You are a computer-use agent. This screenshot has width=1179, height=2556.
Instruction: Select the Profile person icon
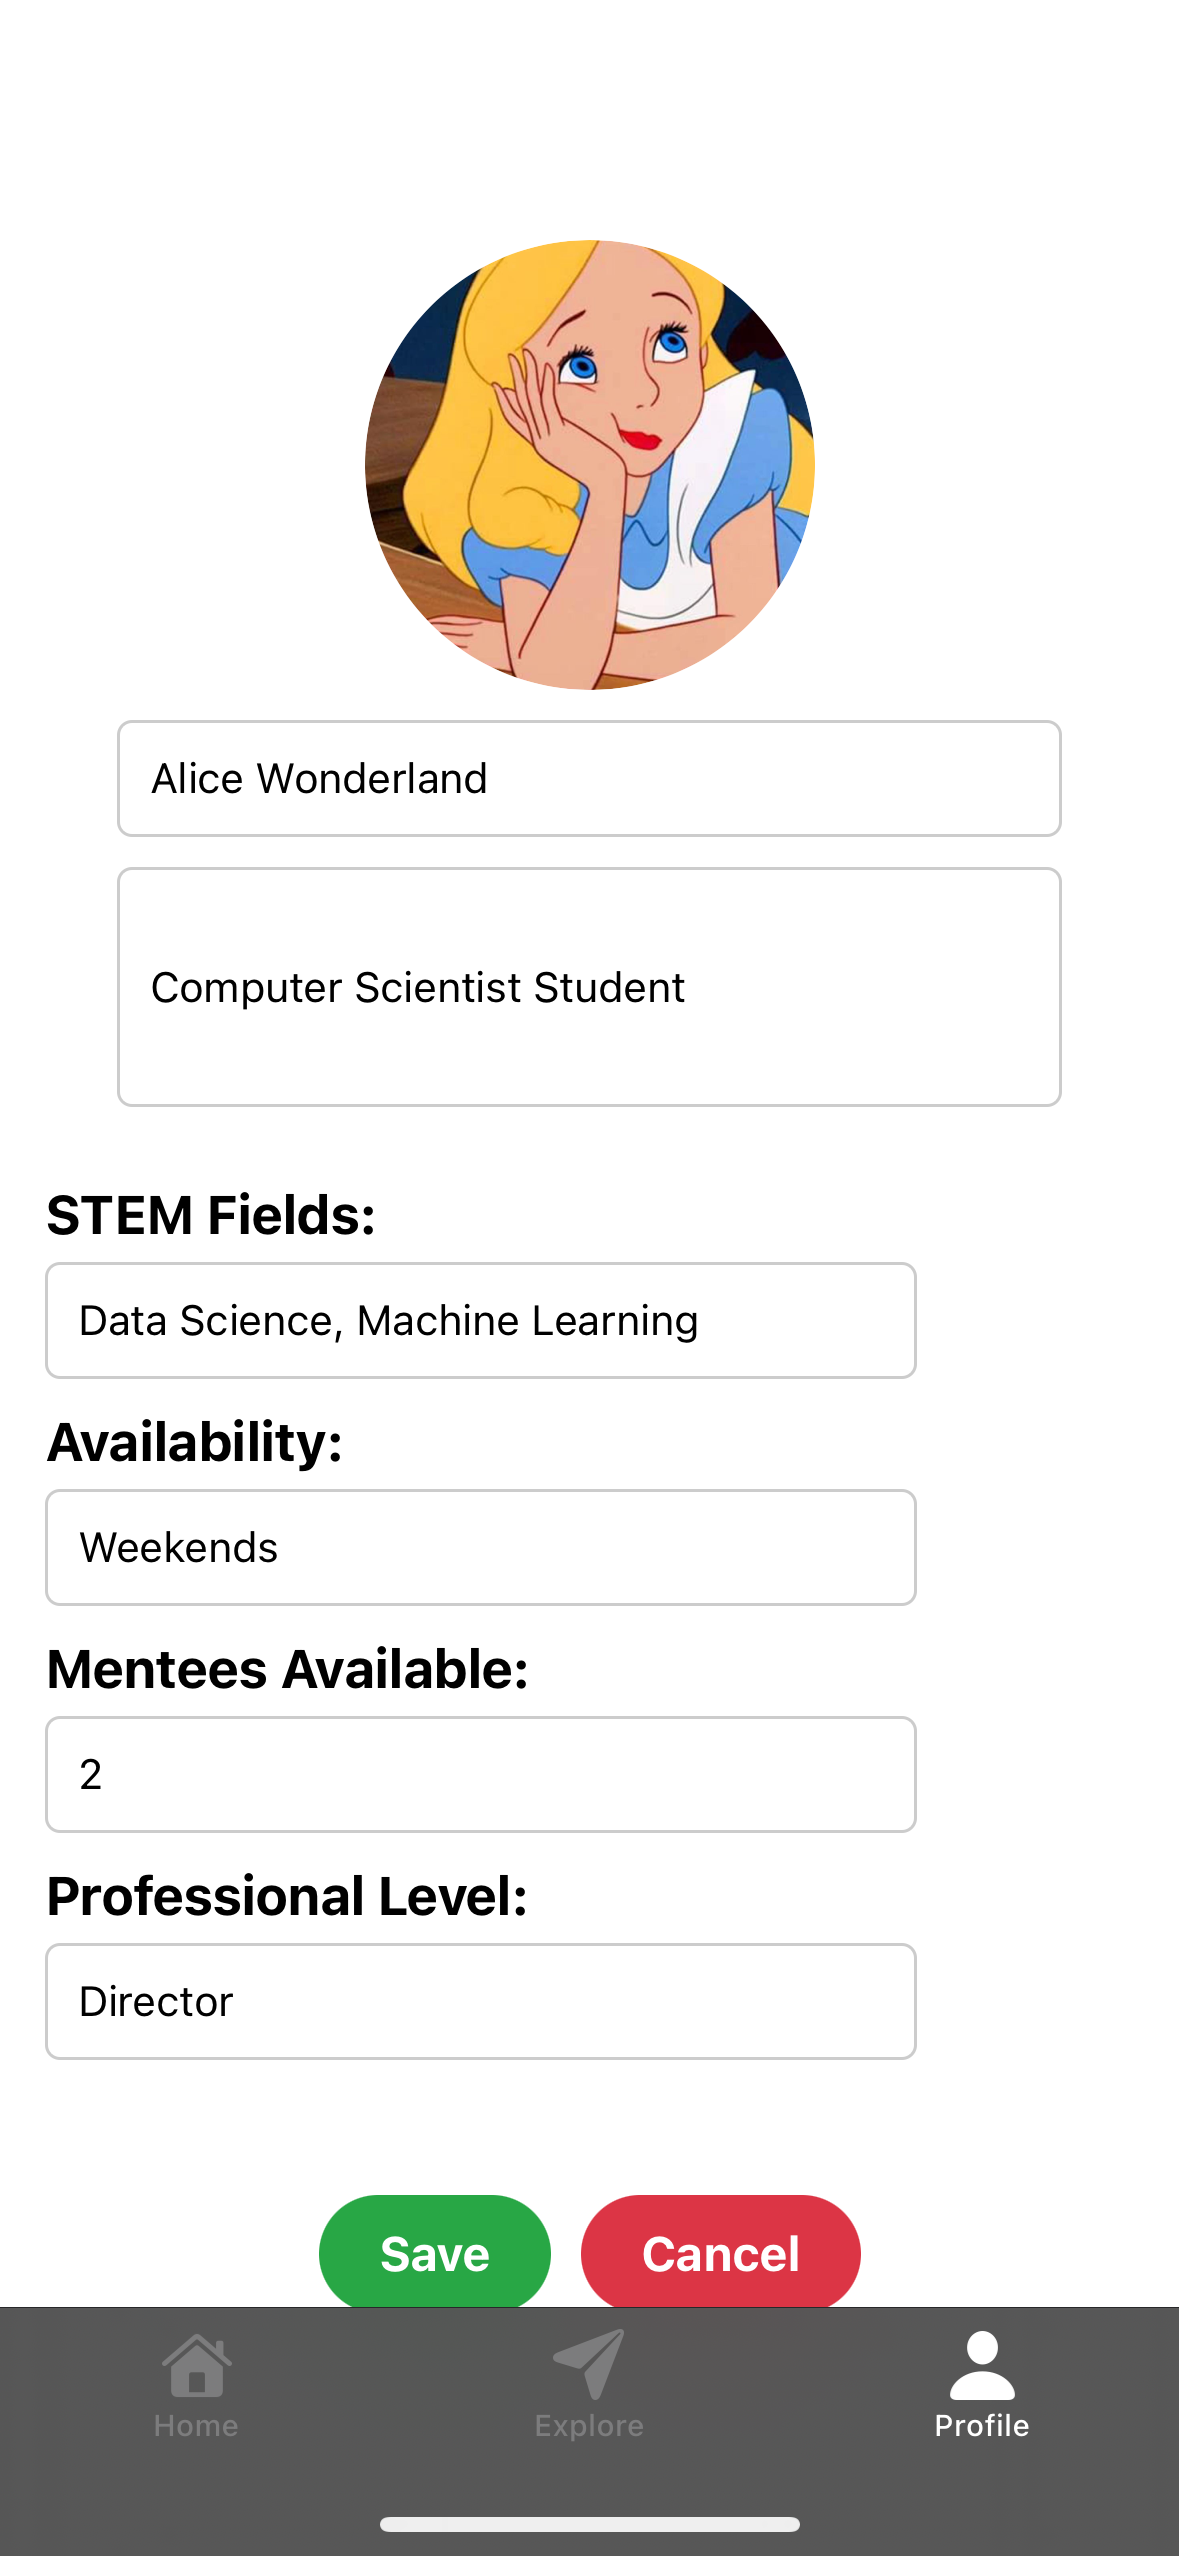[x=982, y=2365]
